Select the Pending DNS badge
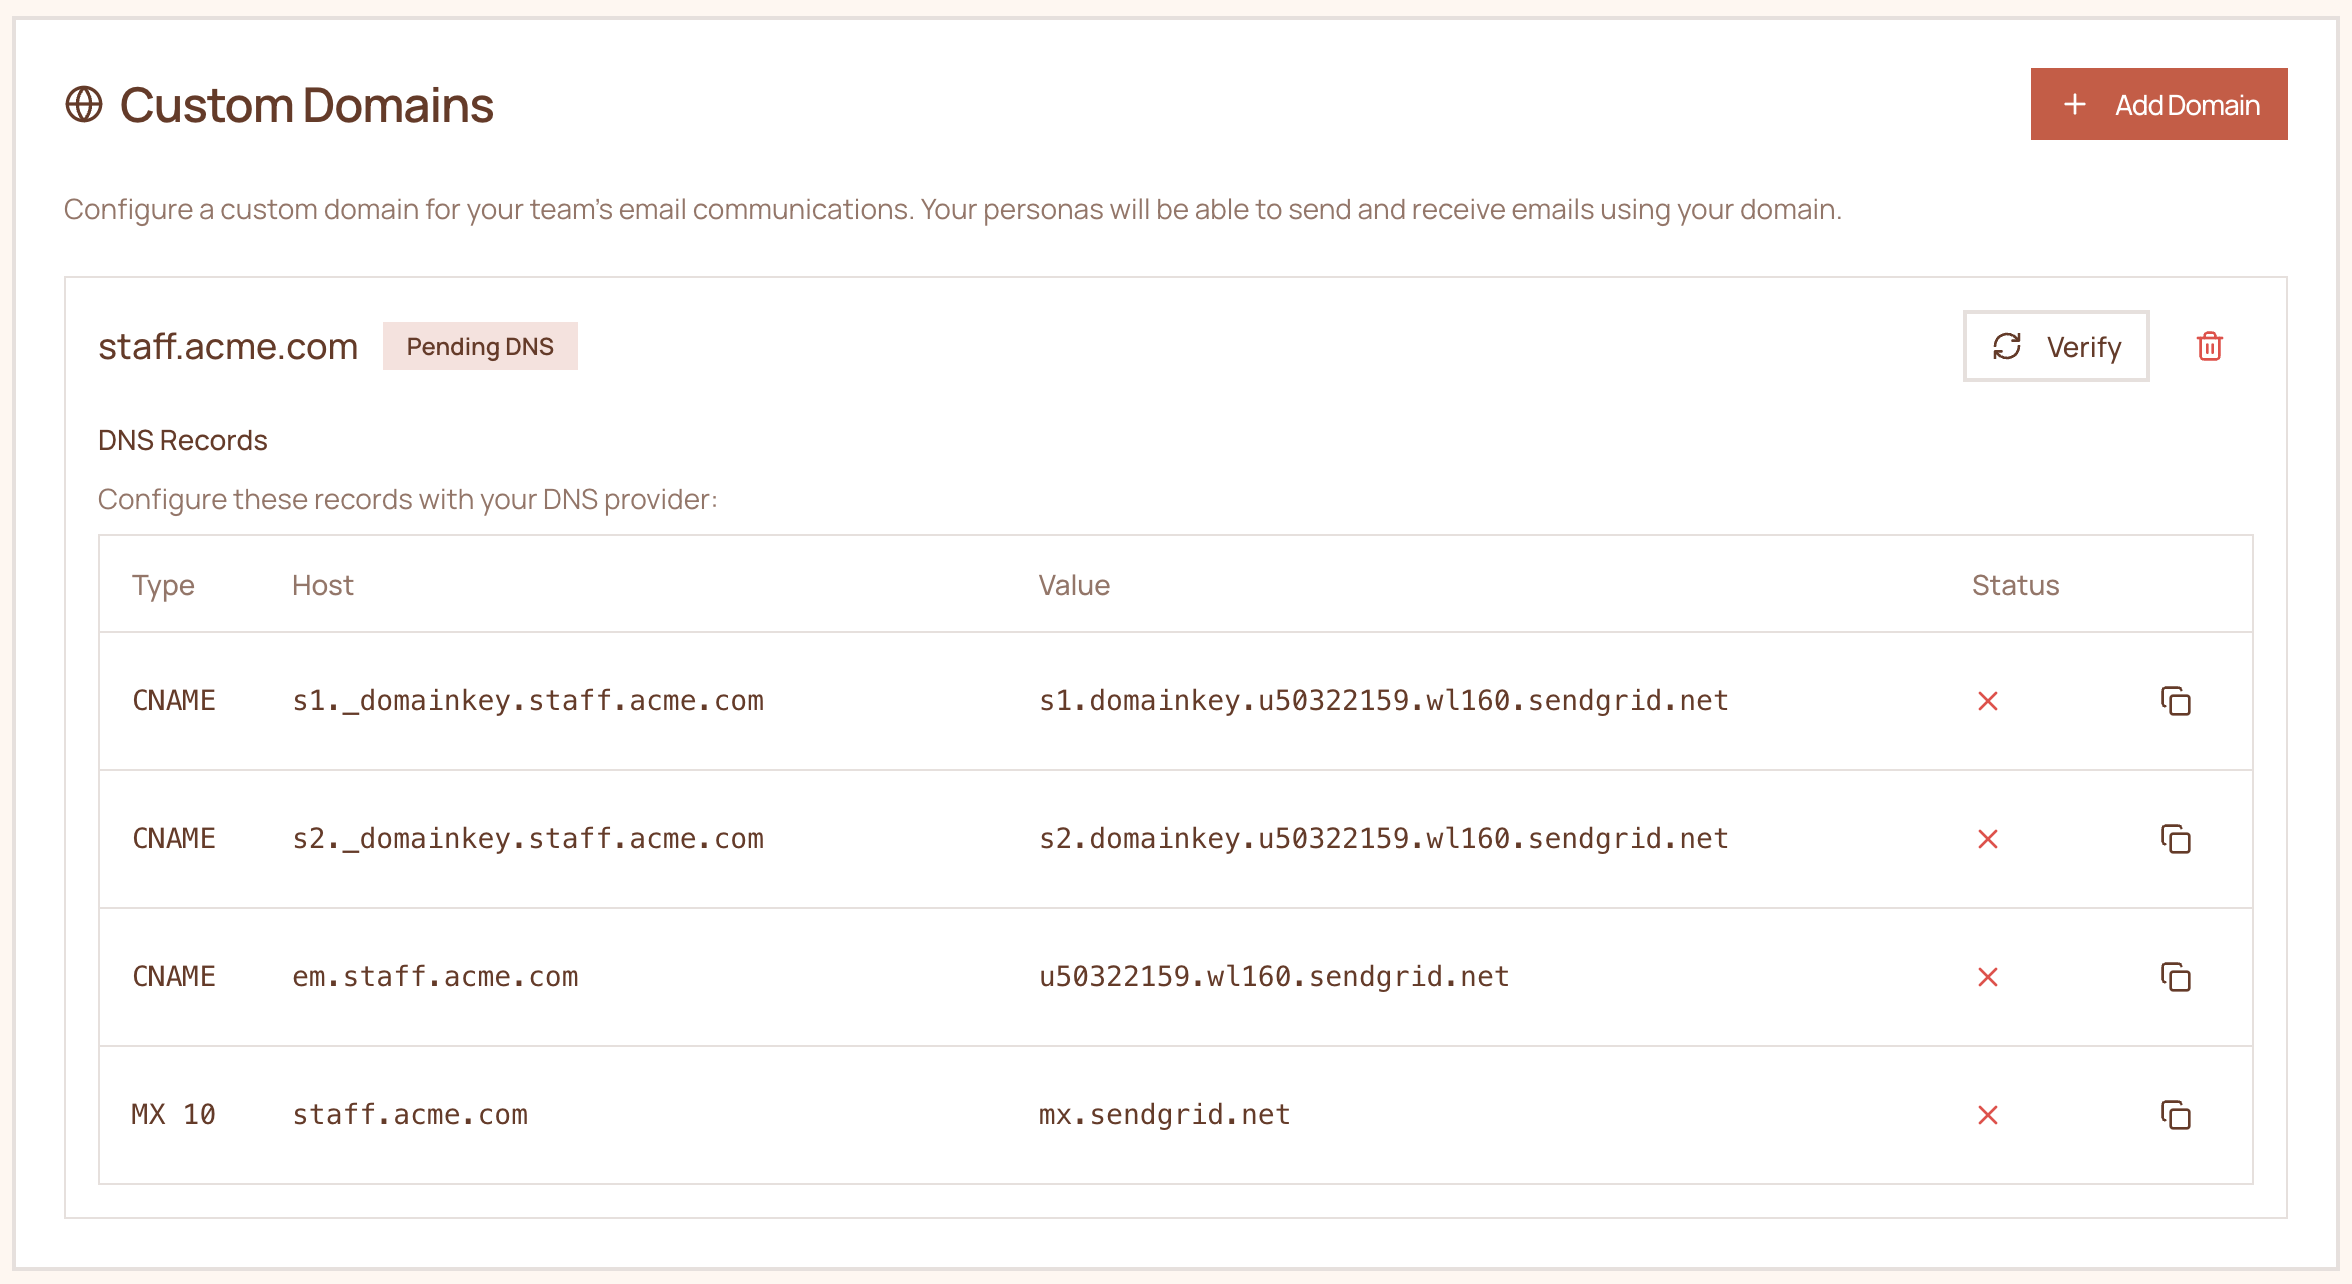 [481, 345]
